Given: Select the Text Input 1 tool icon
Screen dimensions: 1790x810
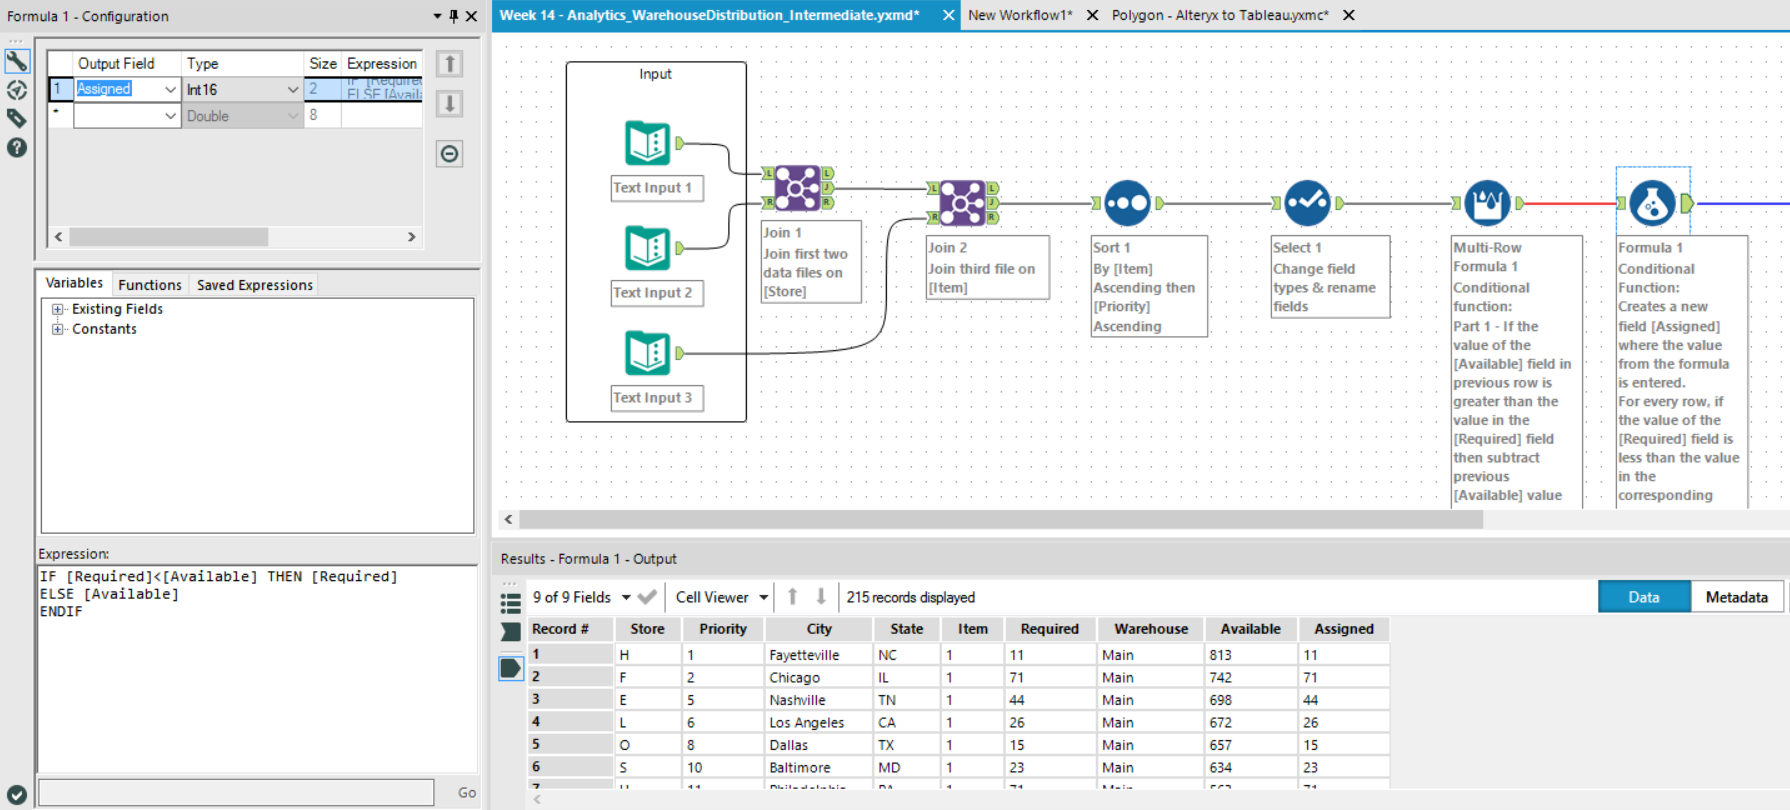Looking at the screenshot, I should click(x=647, y=143).
